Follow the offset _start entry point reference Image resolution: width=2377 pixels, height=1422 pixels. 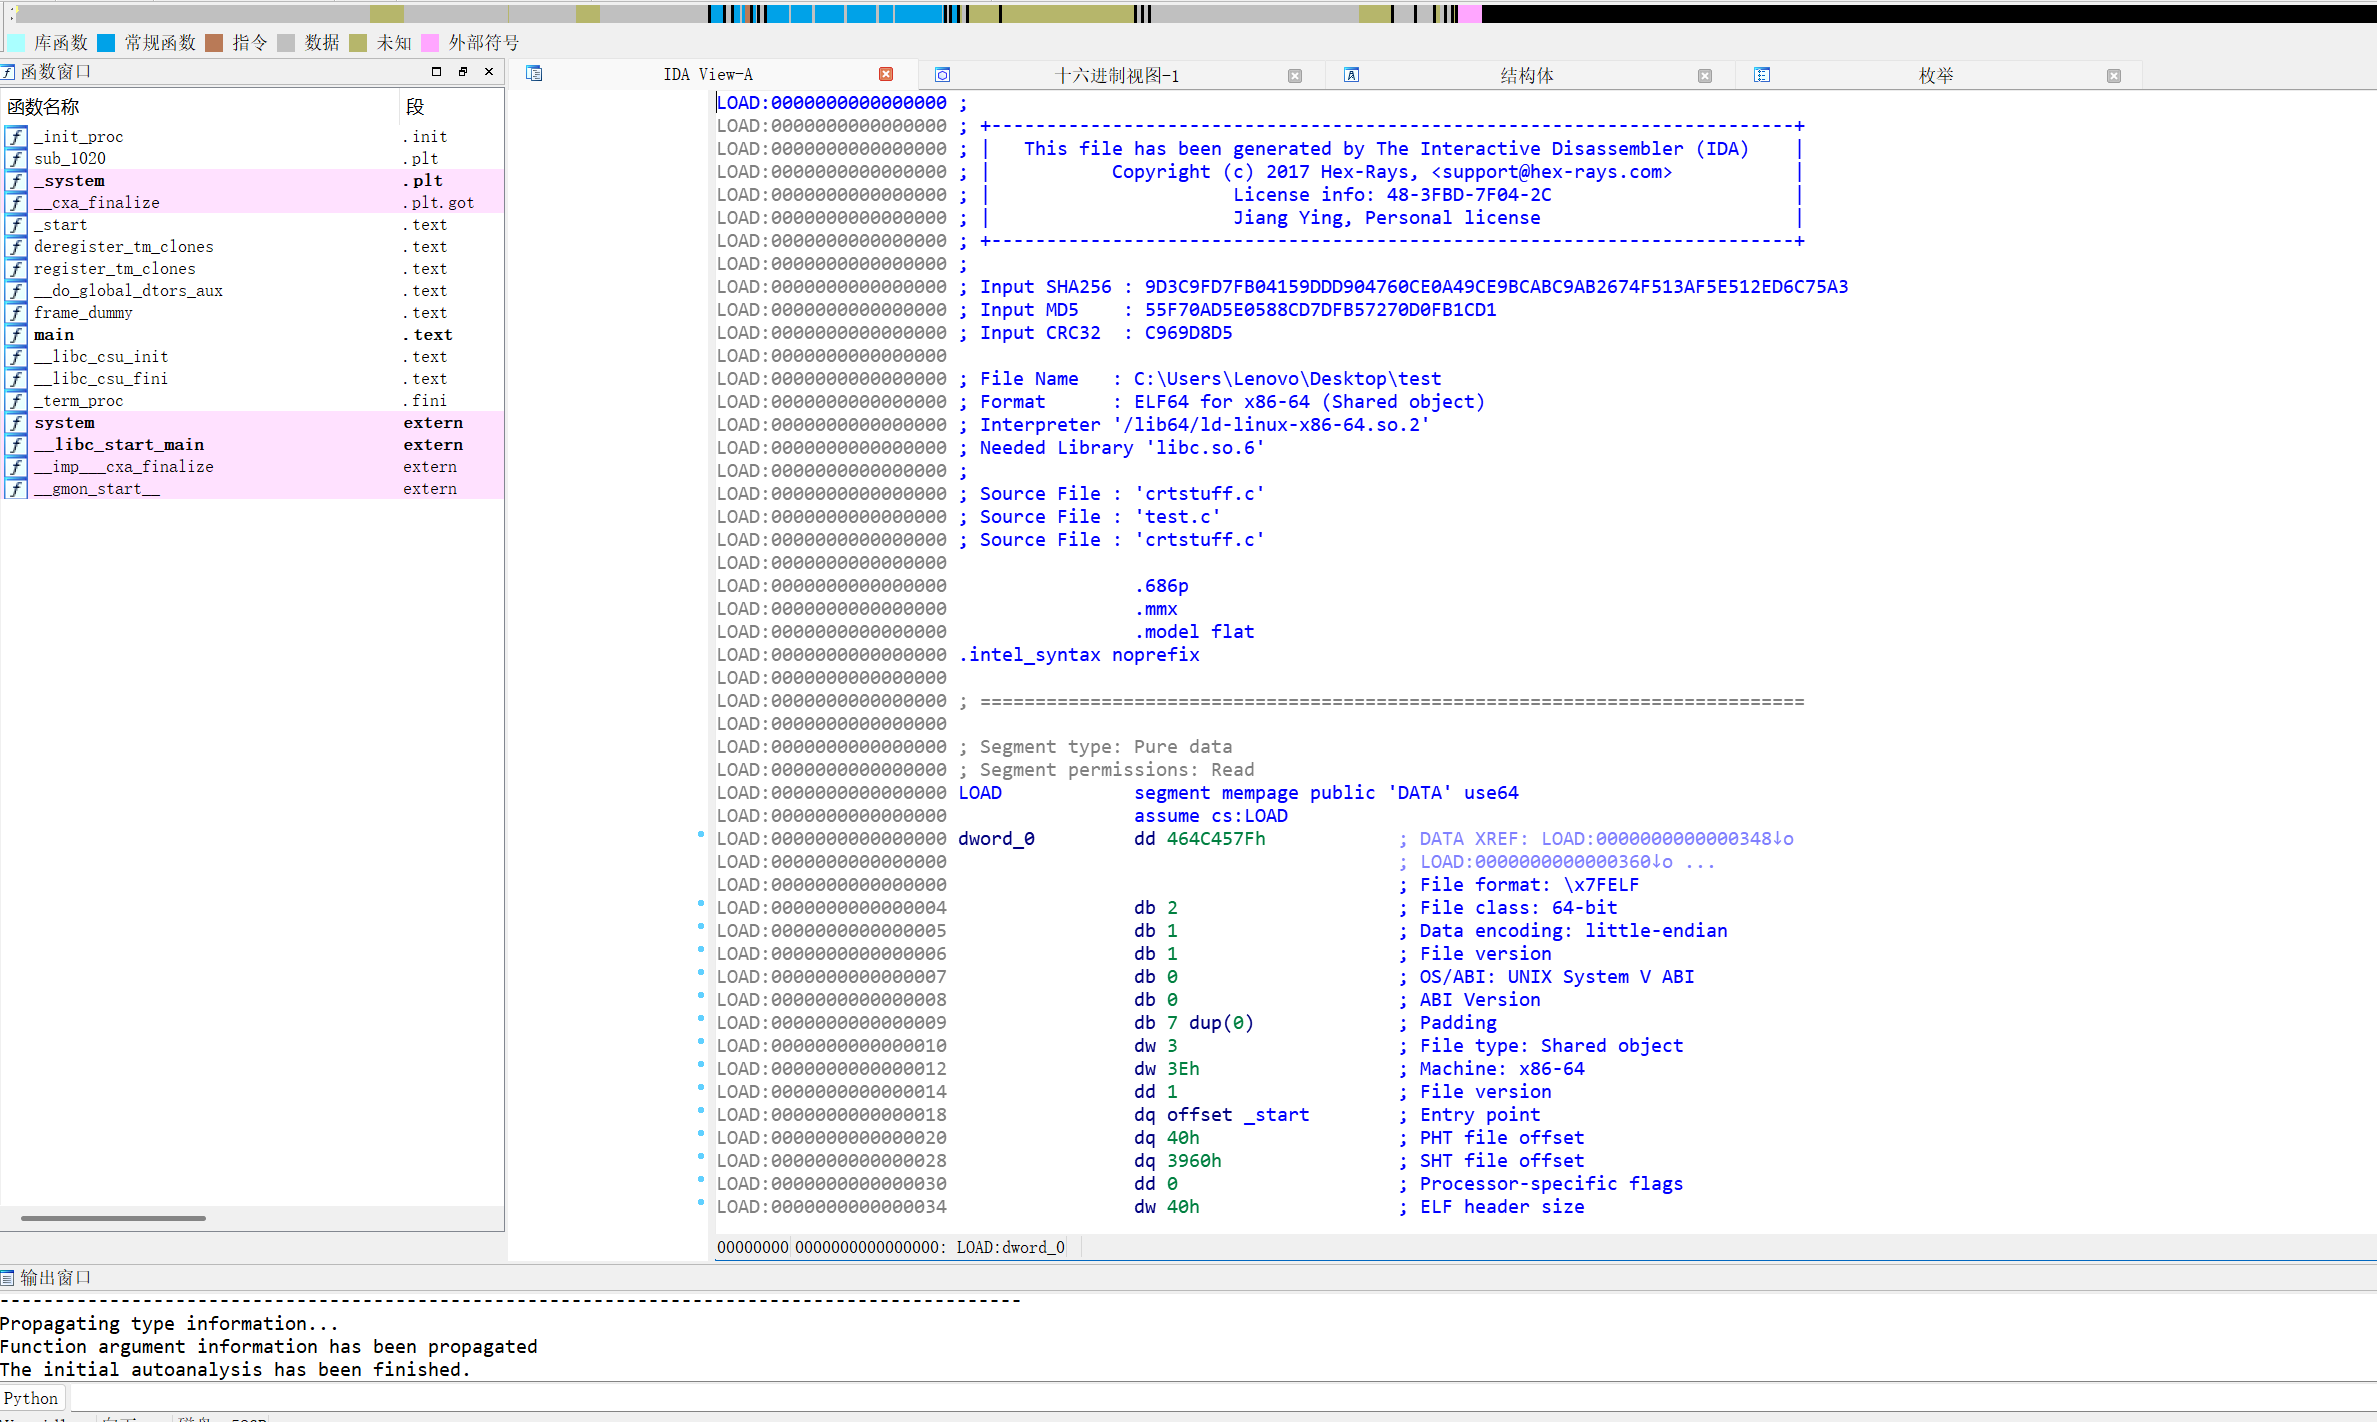[1276, 1115]
